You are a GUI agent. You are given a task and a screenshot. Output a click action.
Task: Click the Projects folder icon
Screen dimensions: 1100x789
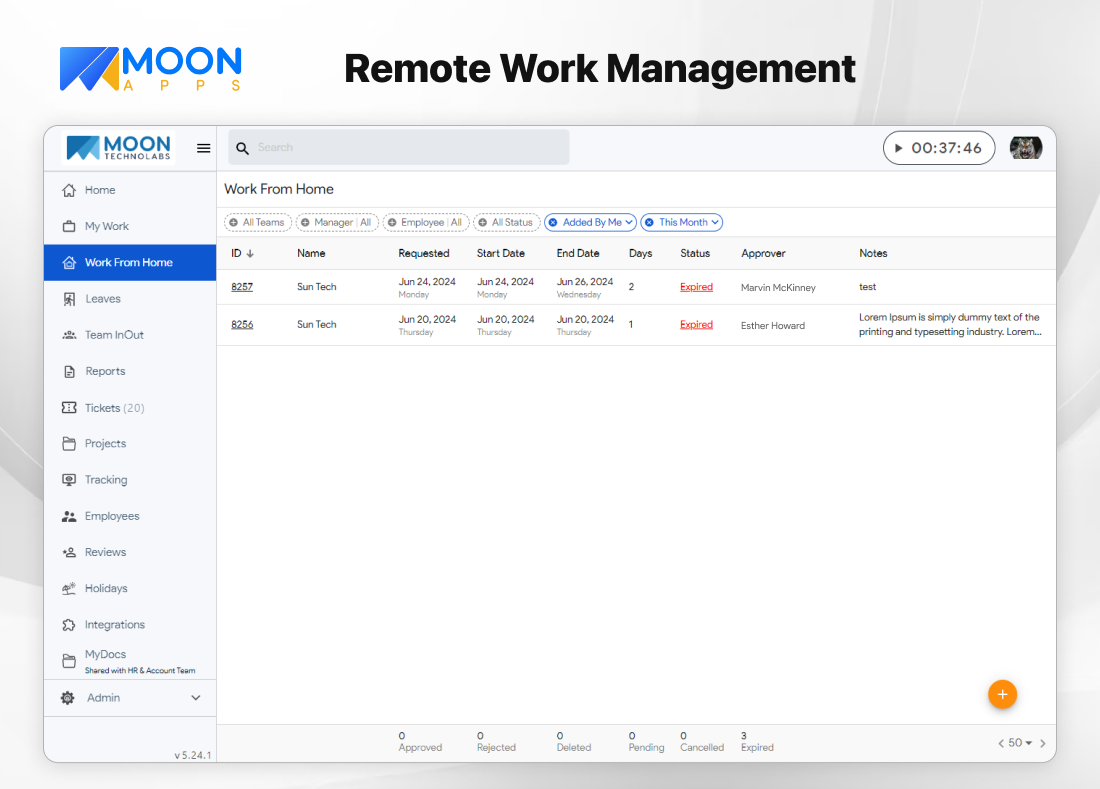pos(69,443)
